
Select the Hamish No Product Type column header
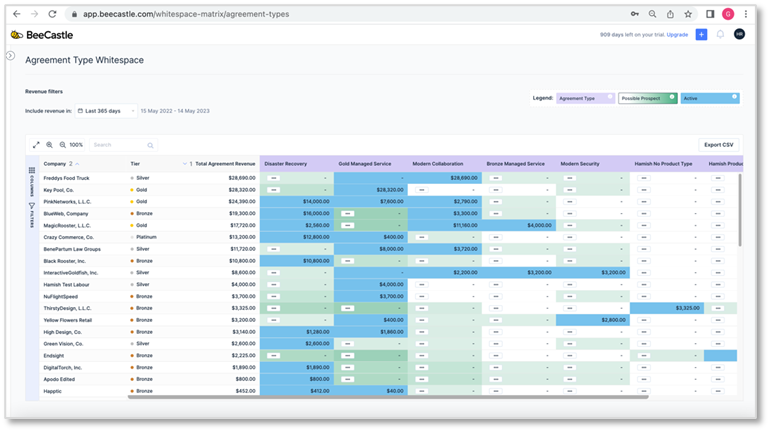663,164
